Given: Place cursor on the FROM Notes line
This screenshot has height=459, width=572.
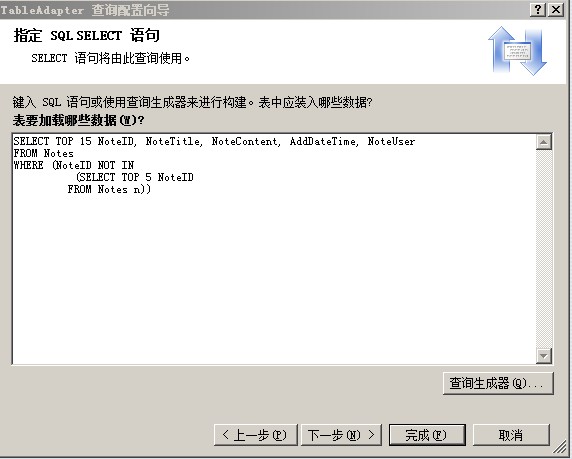Looking at the screenshot, I should click(x=43, y=153).
